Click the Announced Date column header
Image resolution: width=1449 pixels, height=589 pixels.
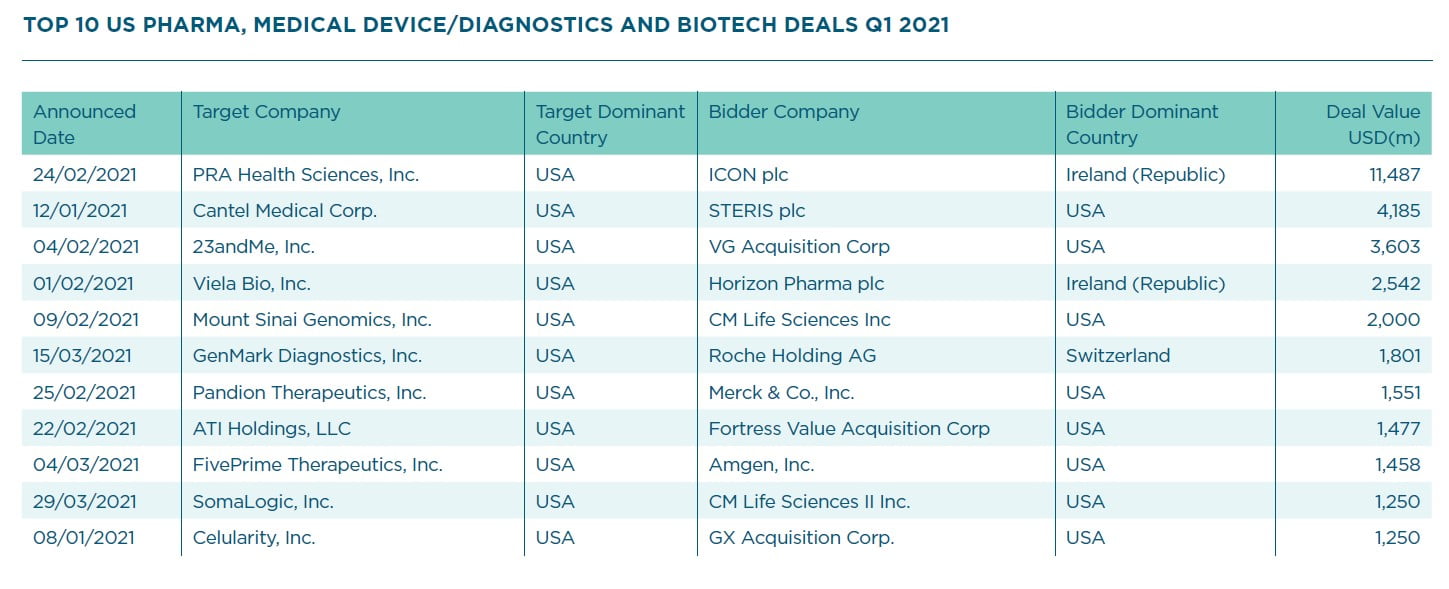pyautogui.click(x=84, y=124)
